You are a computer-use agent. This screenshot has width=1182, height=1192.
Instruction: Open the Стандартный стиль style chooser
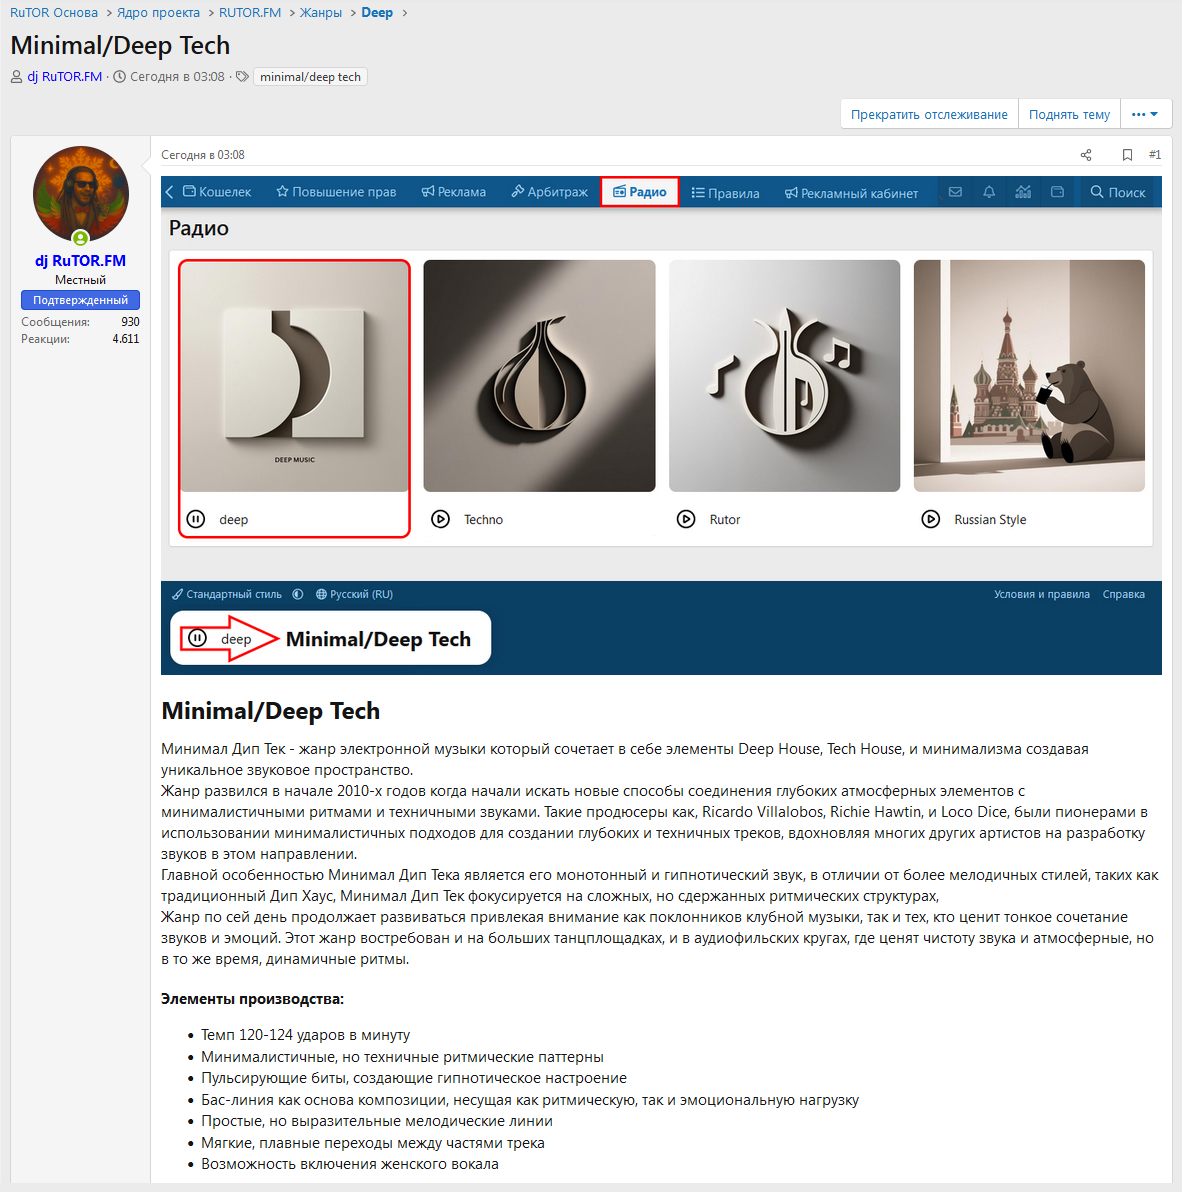[x=227, y=594]
